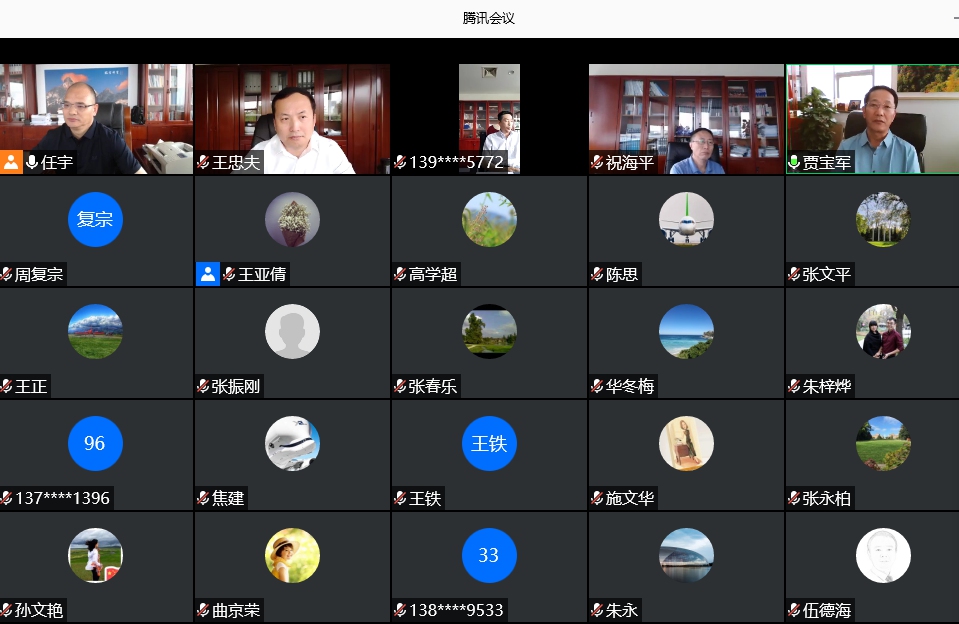Select 王忠夫's video feed
The image size is (959, 624).
point(292,119)
